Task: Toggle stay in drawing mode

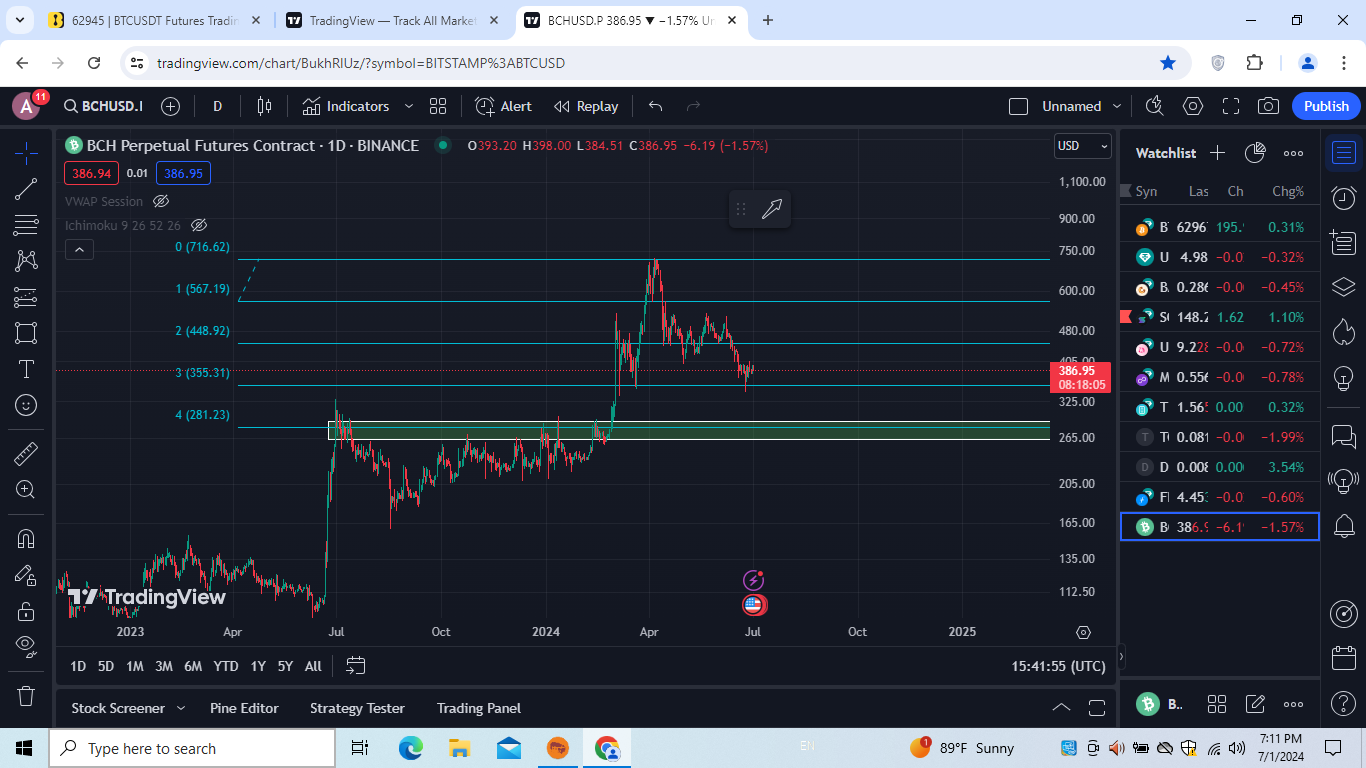Action: [x=26, y=574]
